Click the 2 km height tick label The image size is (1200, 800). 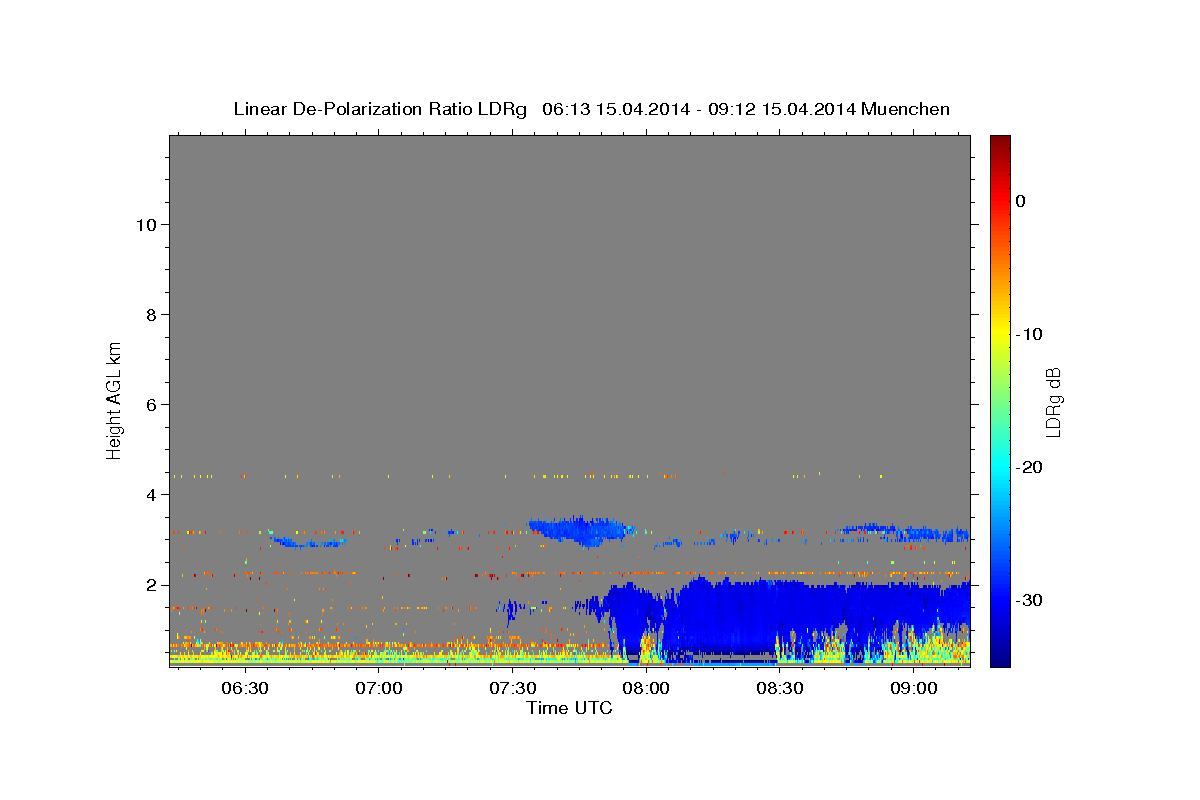pyautogui.click(x=150, y=585)
